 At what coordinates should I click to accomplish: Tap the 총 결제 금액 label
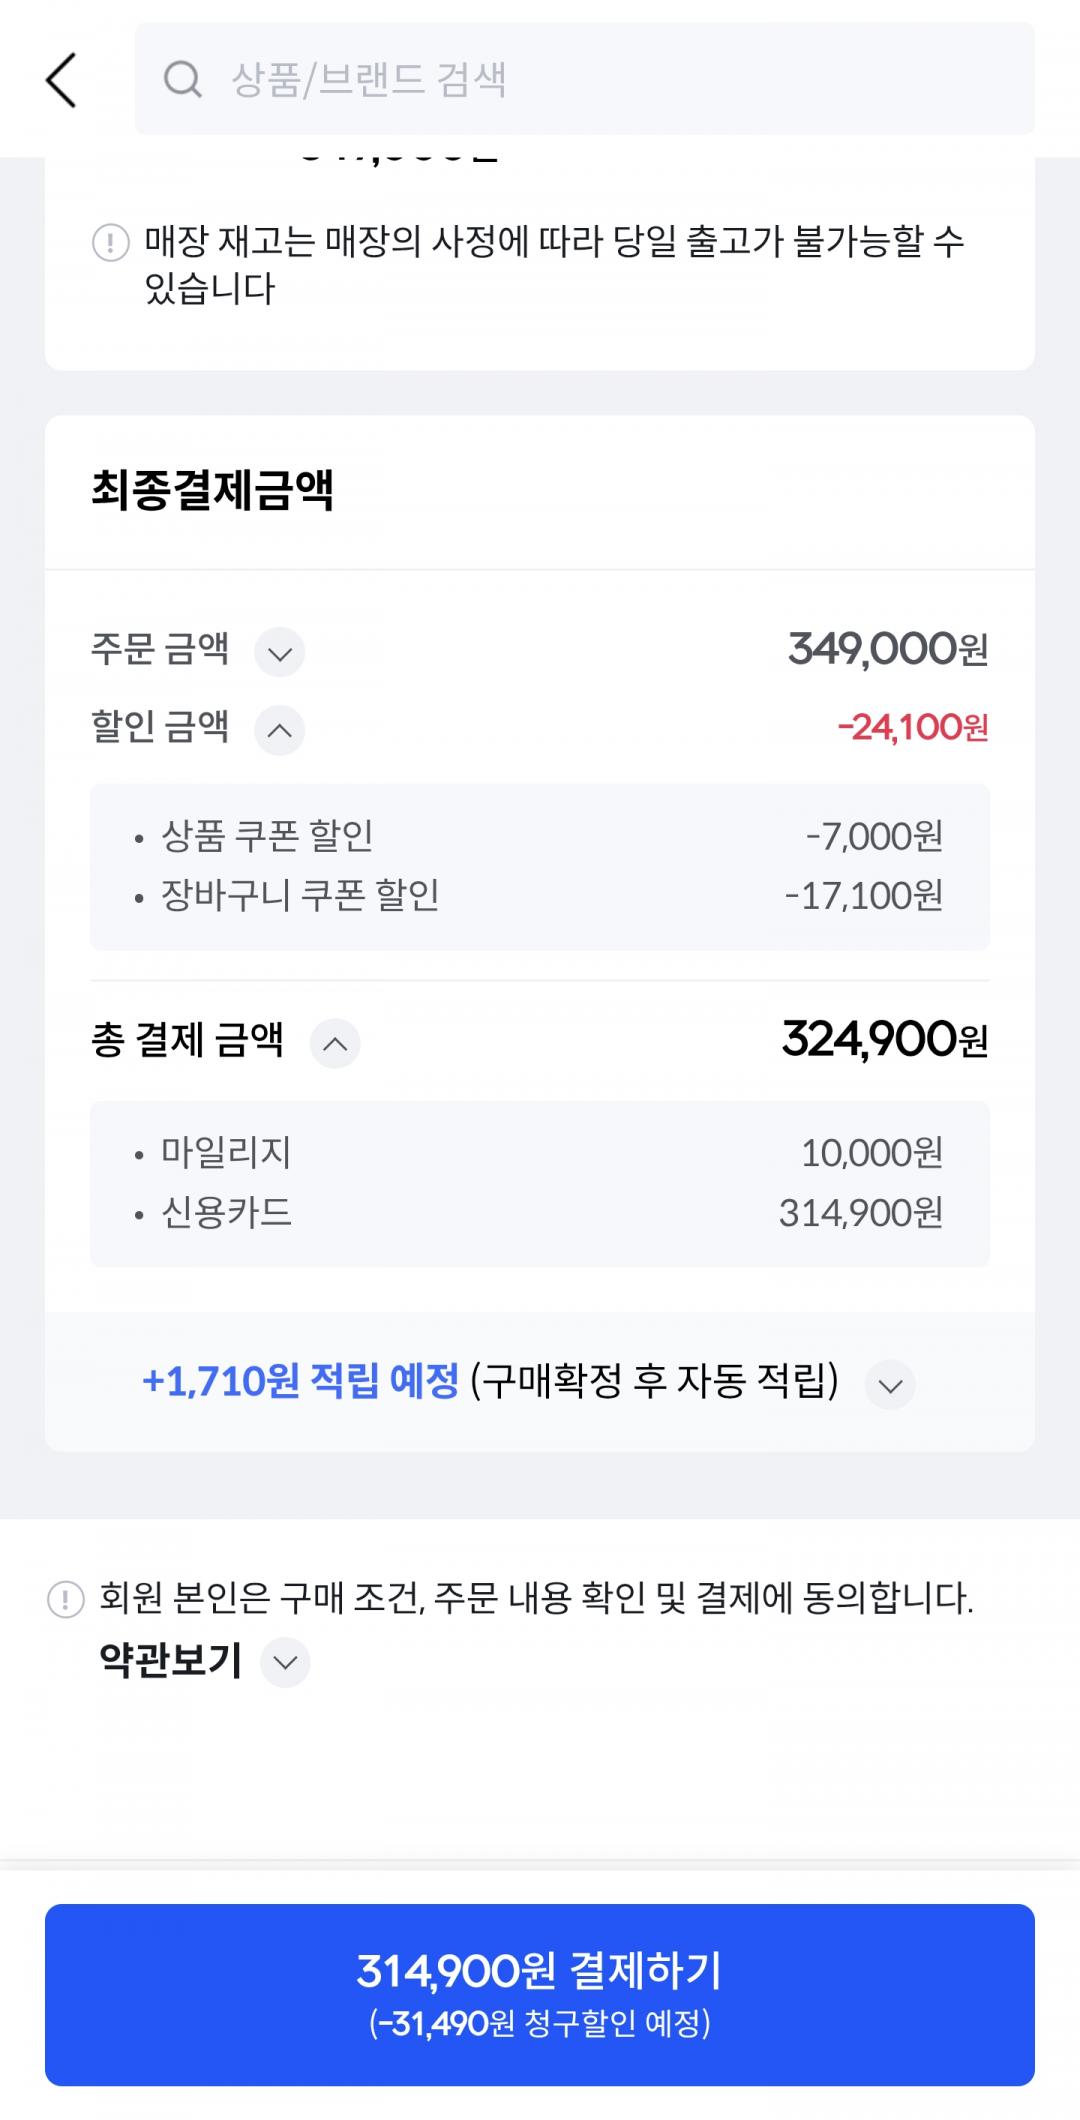pyautogui.click(x=188, y=1040)
